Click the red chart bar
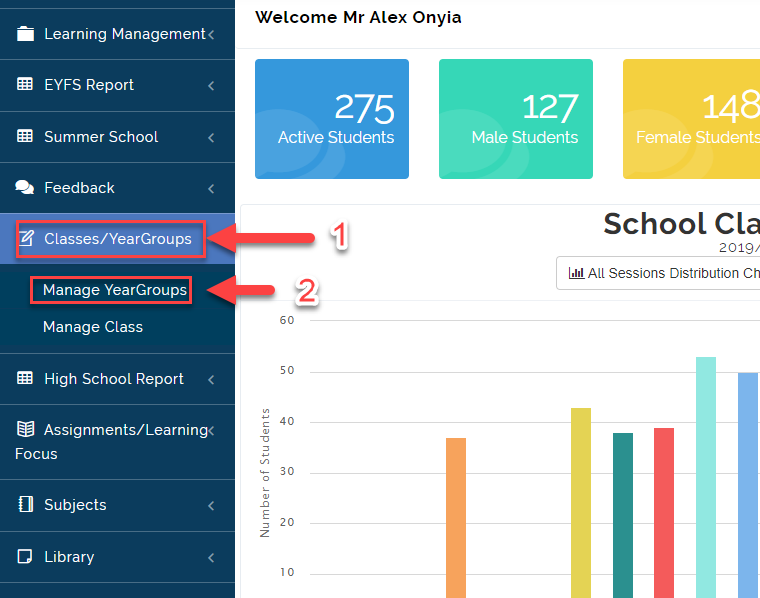This screenshot has width=760, height=598. coord(664,513)
